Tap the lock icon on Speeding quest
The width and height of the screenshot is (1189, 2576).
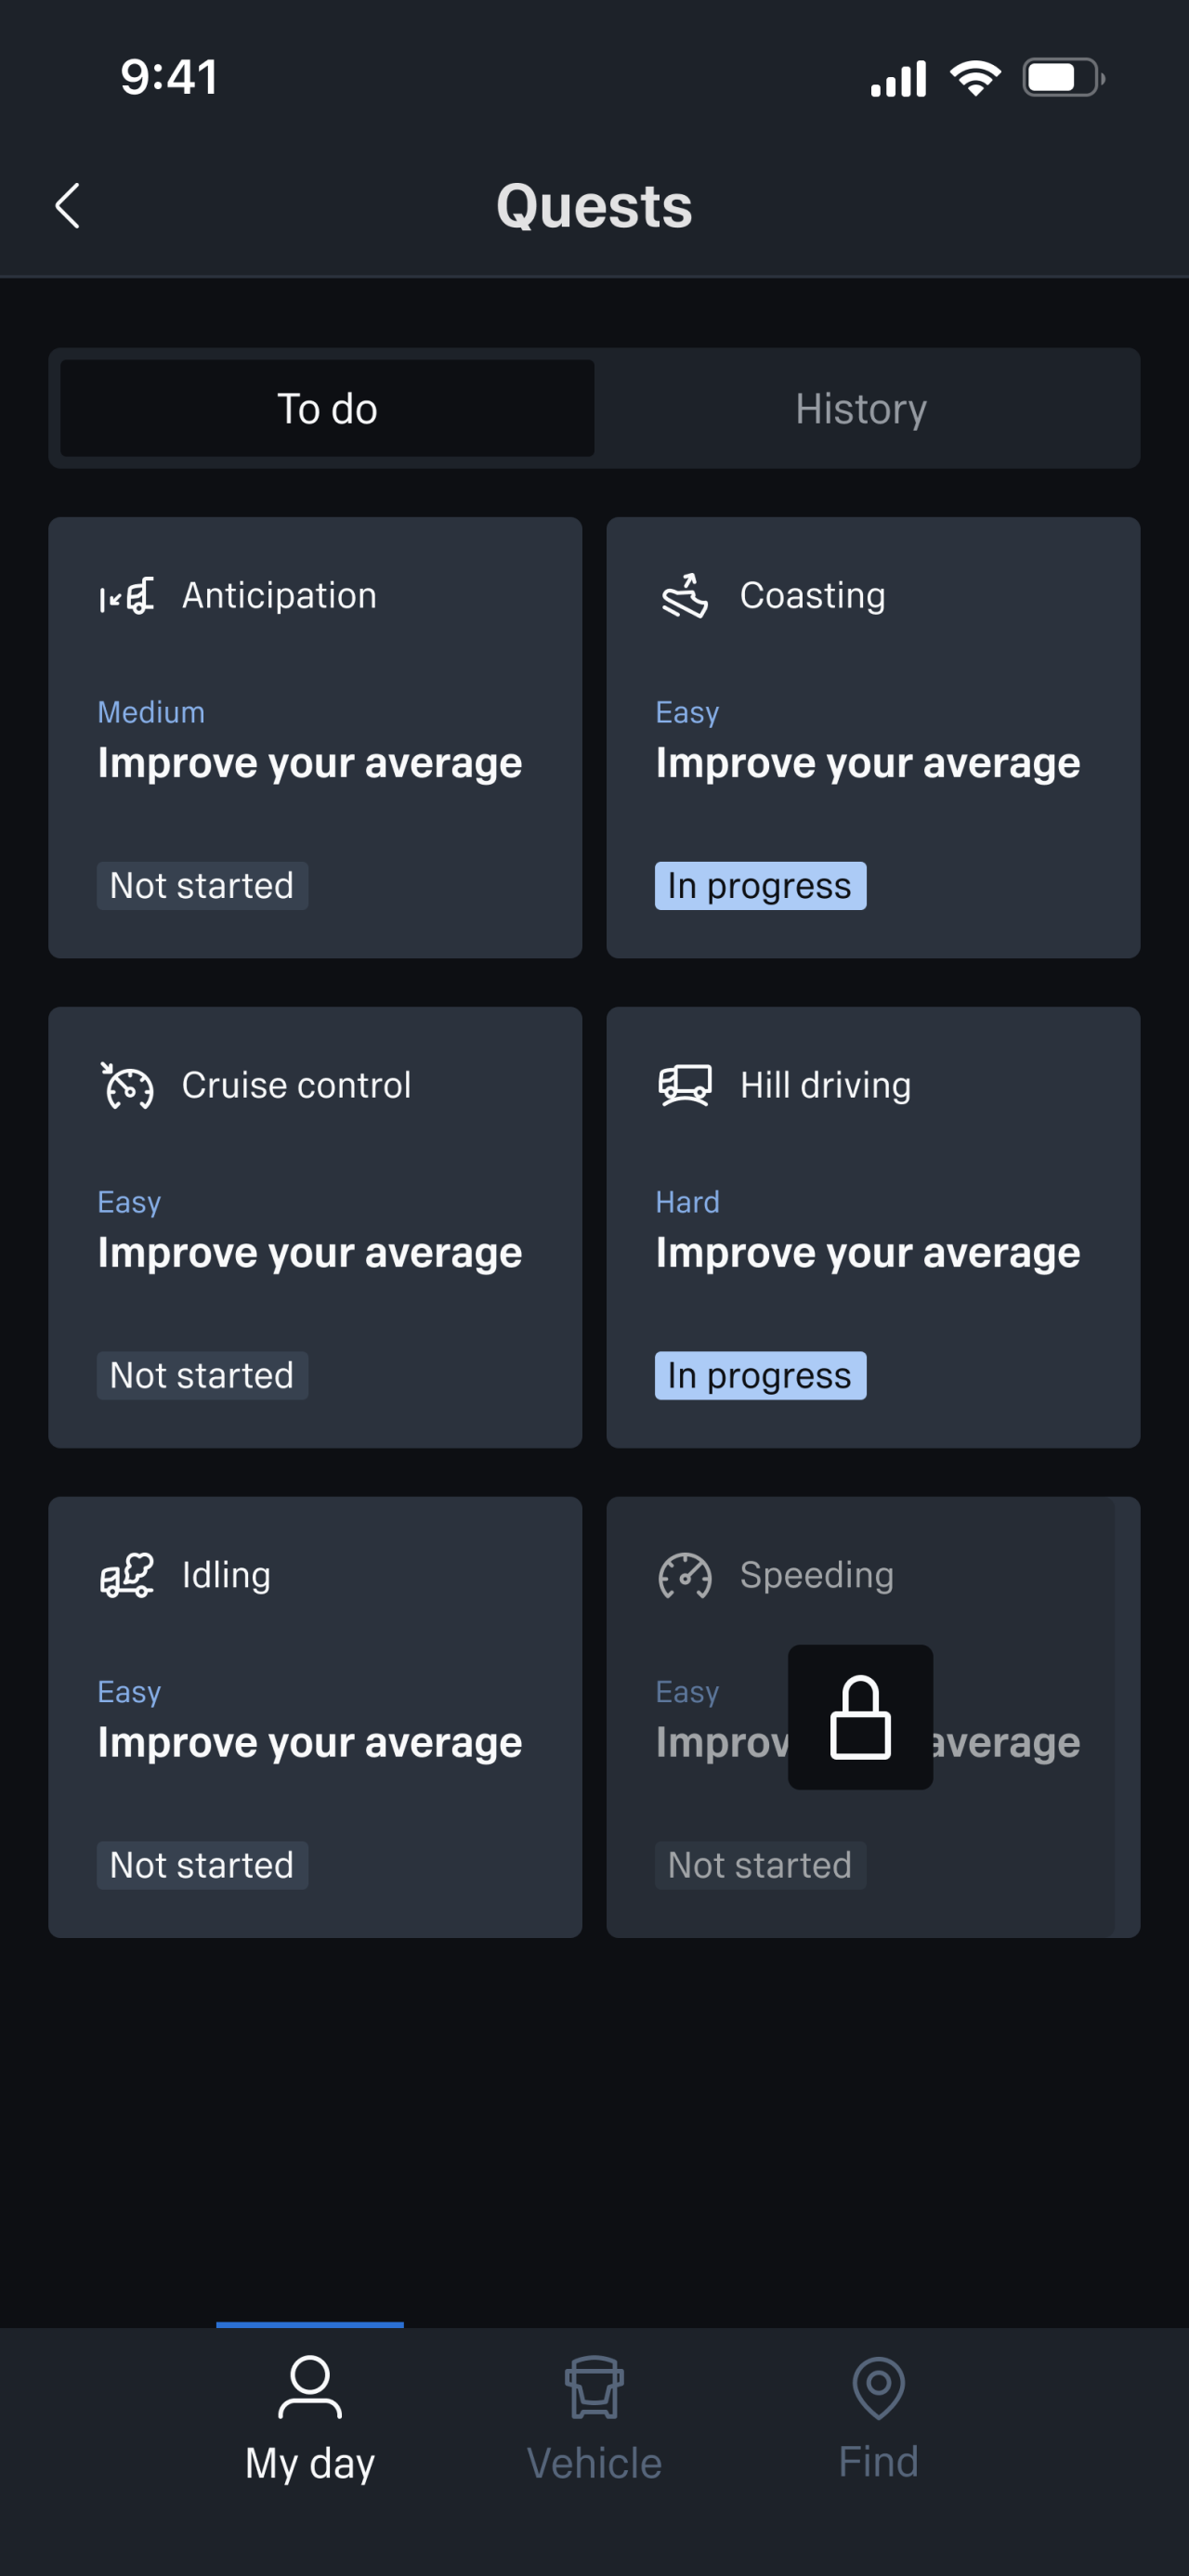(860, 1717)
